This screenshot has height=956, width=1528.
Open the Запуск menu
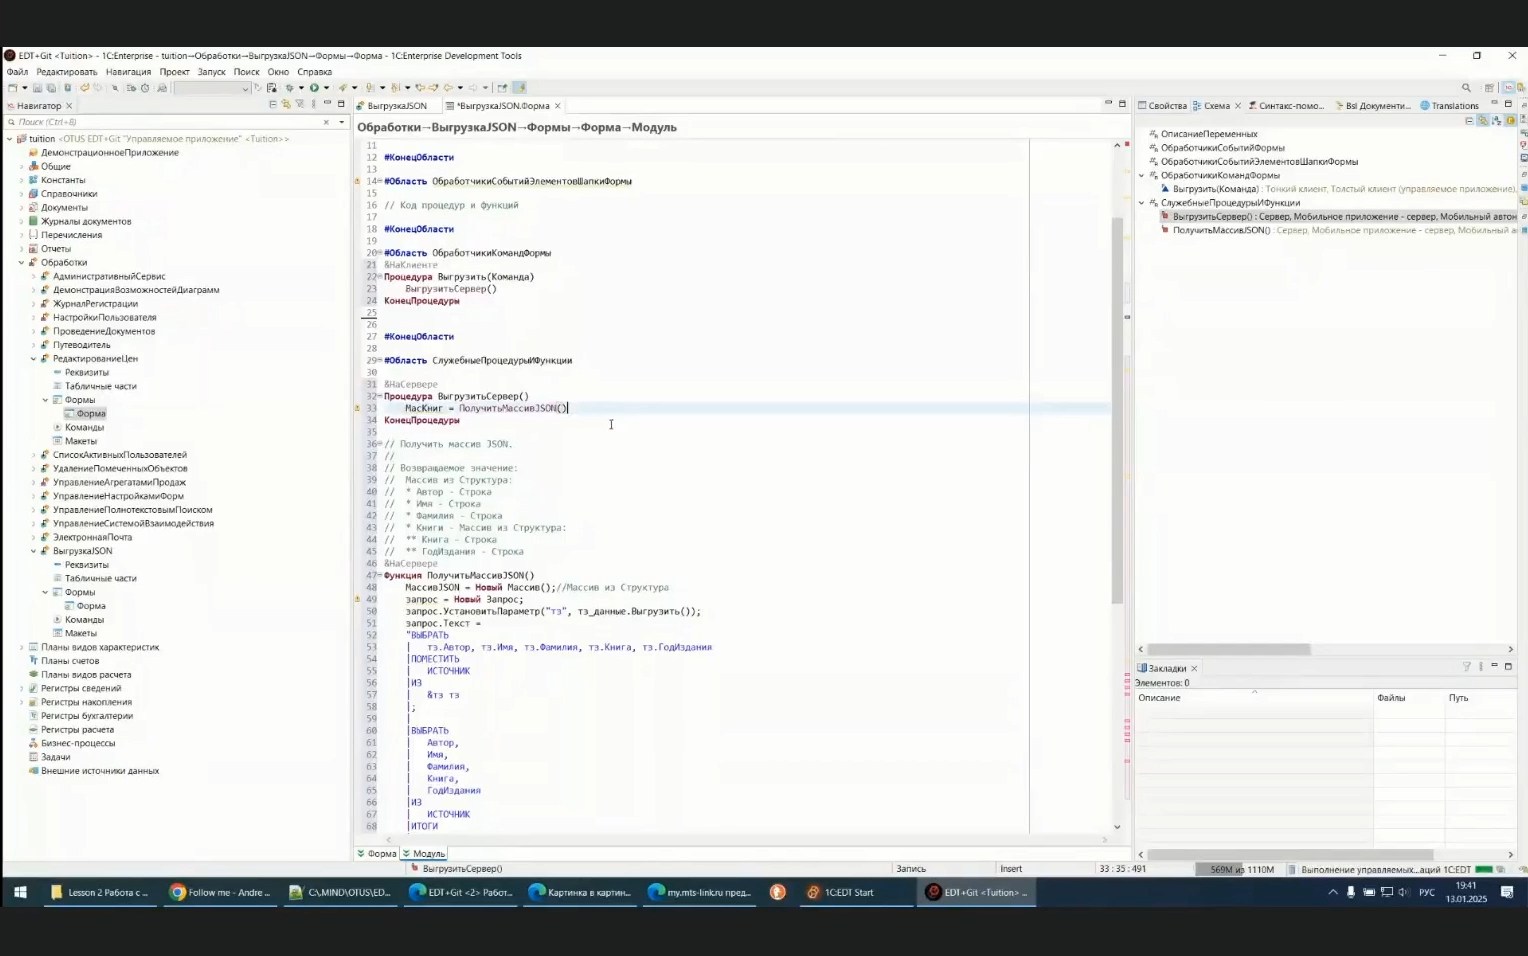coord(211,72)
